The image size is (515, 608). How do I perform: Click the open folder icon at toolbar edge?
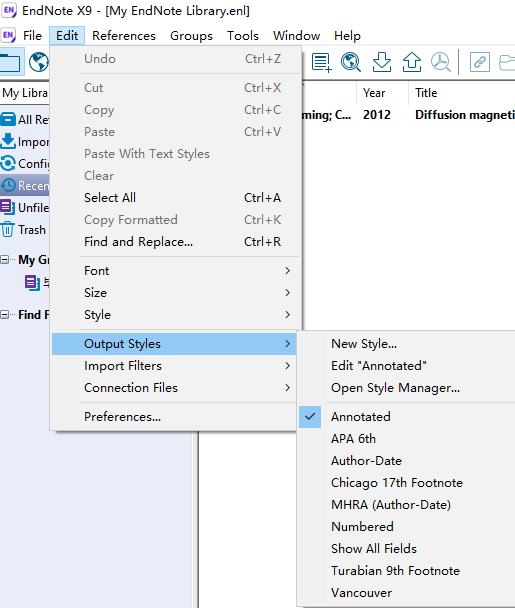(507, 62)
